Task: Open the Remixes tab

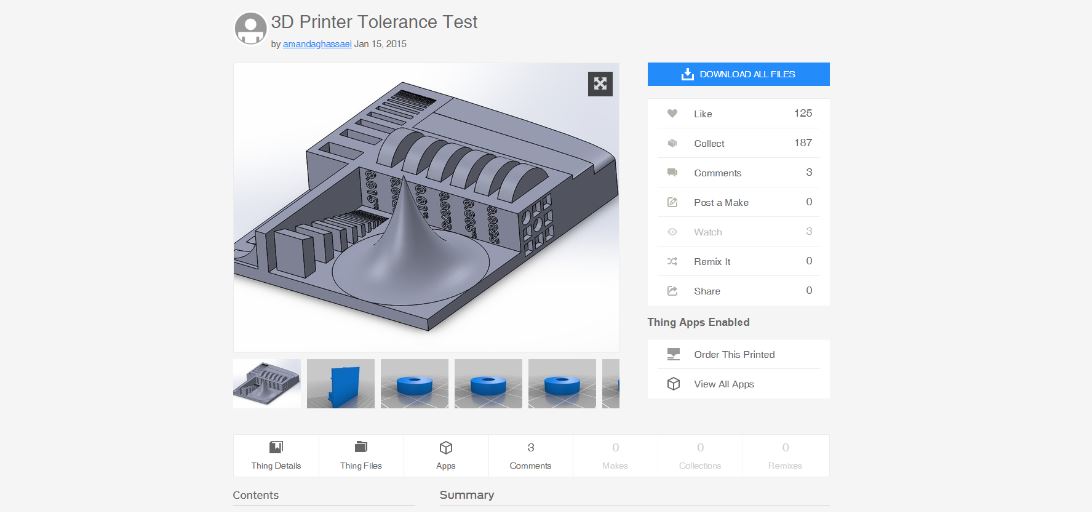Action: 786,456
